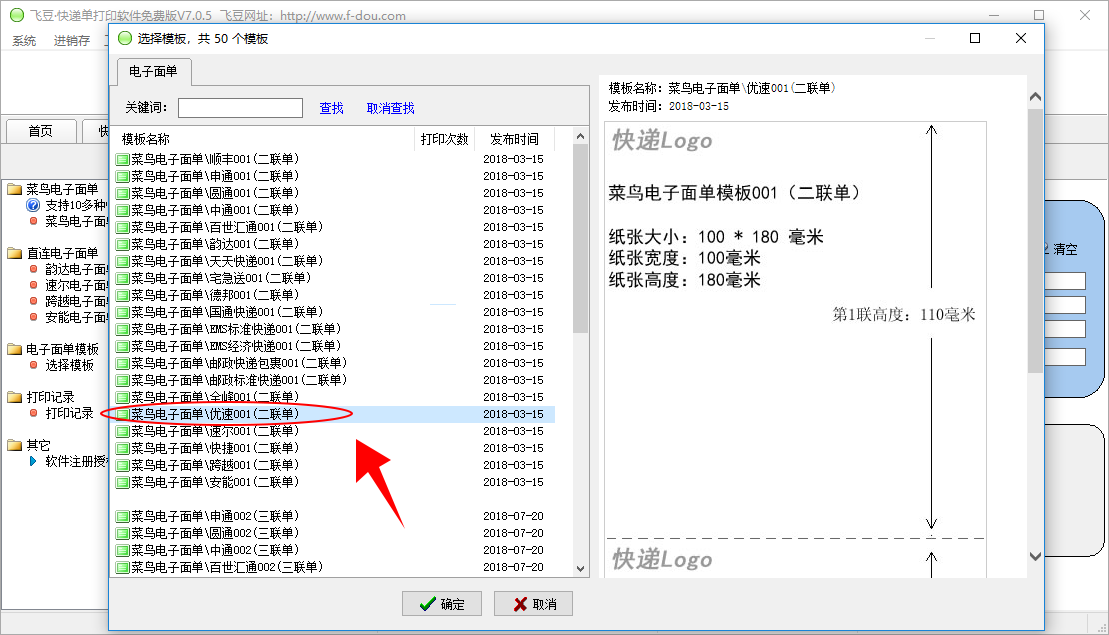The width and height of the screenshot is (1109, 635).
Task: Click the blue arrow icon beside 软件注册授权
Action: click(33, 461)
